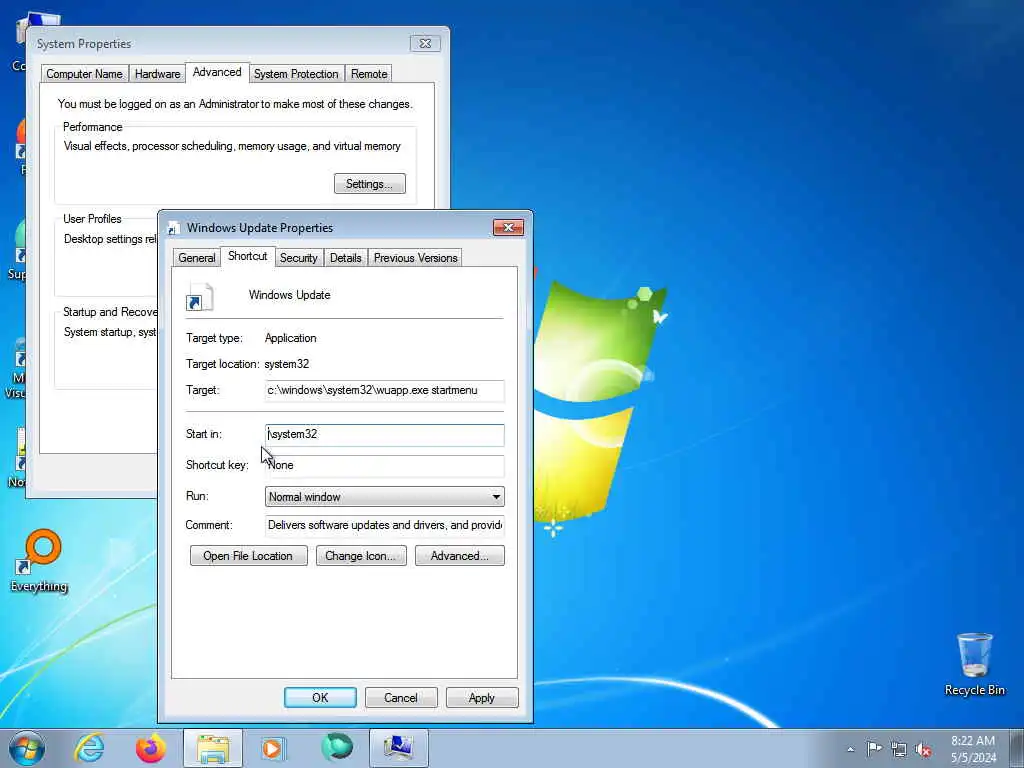The height and width of the screenshot is (768, 1024).
Task: Click the Start in input field
Action: tap(385, 434)
